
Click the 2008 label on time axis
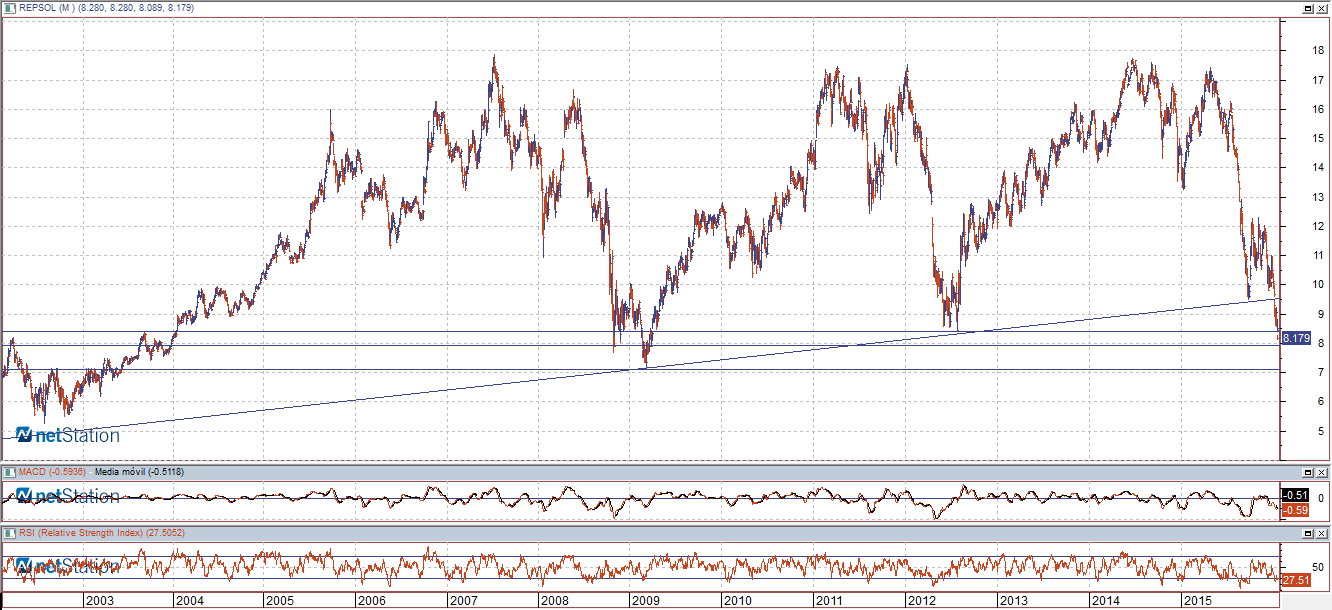click(554, 600)
